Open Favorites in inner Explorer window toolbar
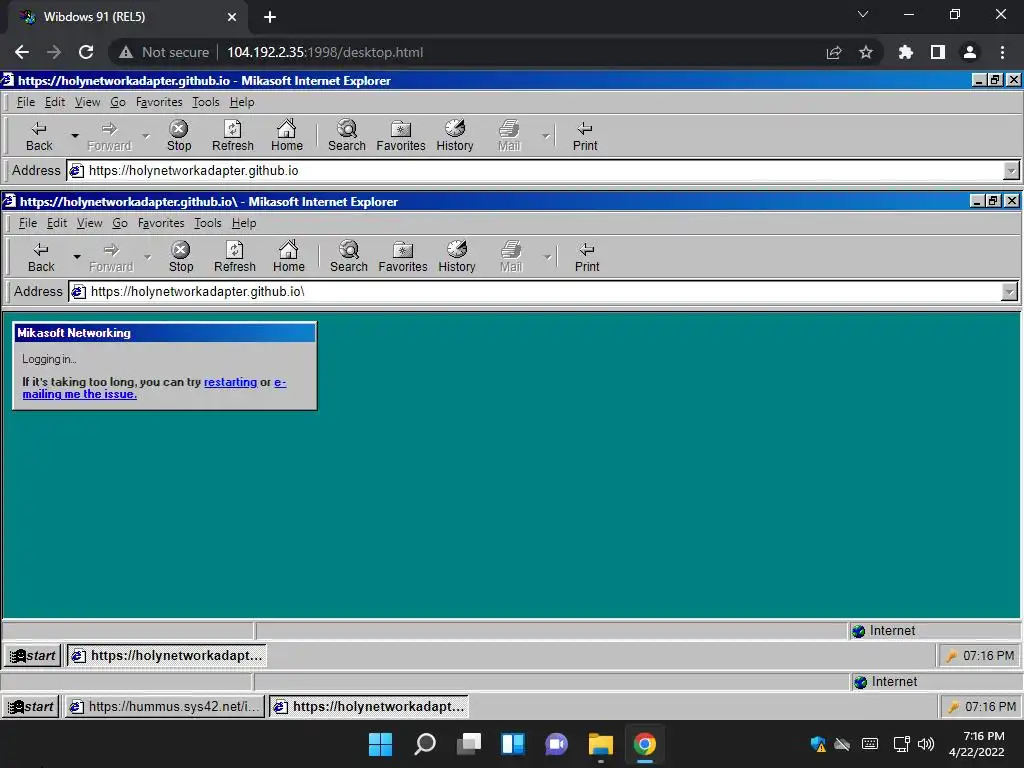Image resolution: width=1024 pixels, height=768 pixels. pos(402,257)
